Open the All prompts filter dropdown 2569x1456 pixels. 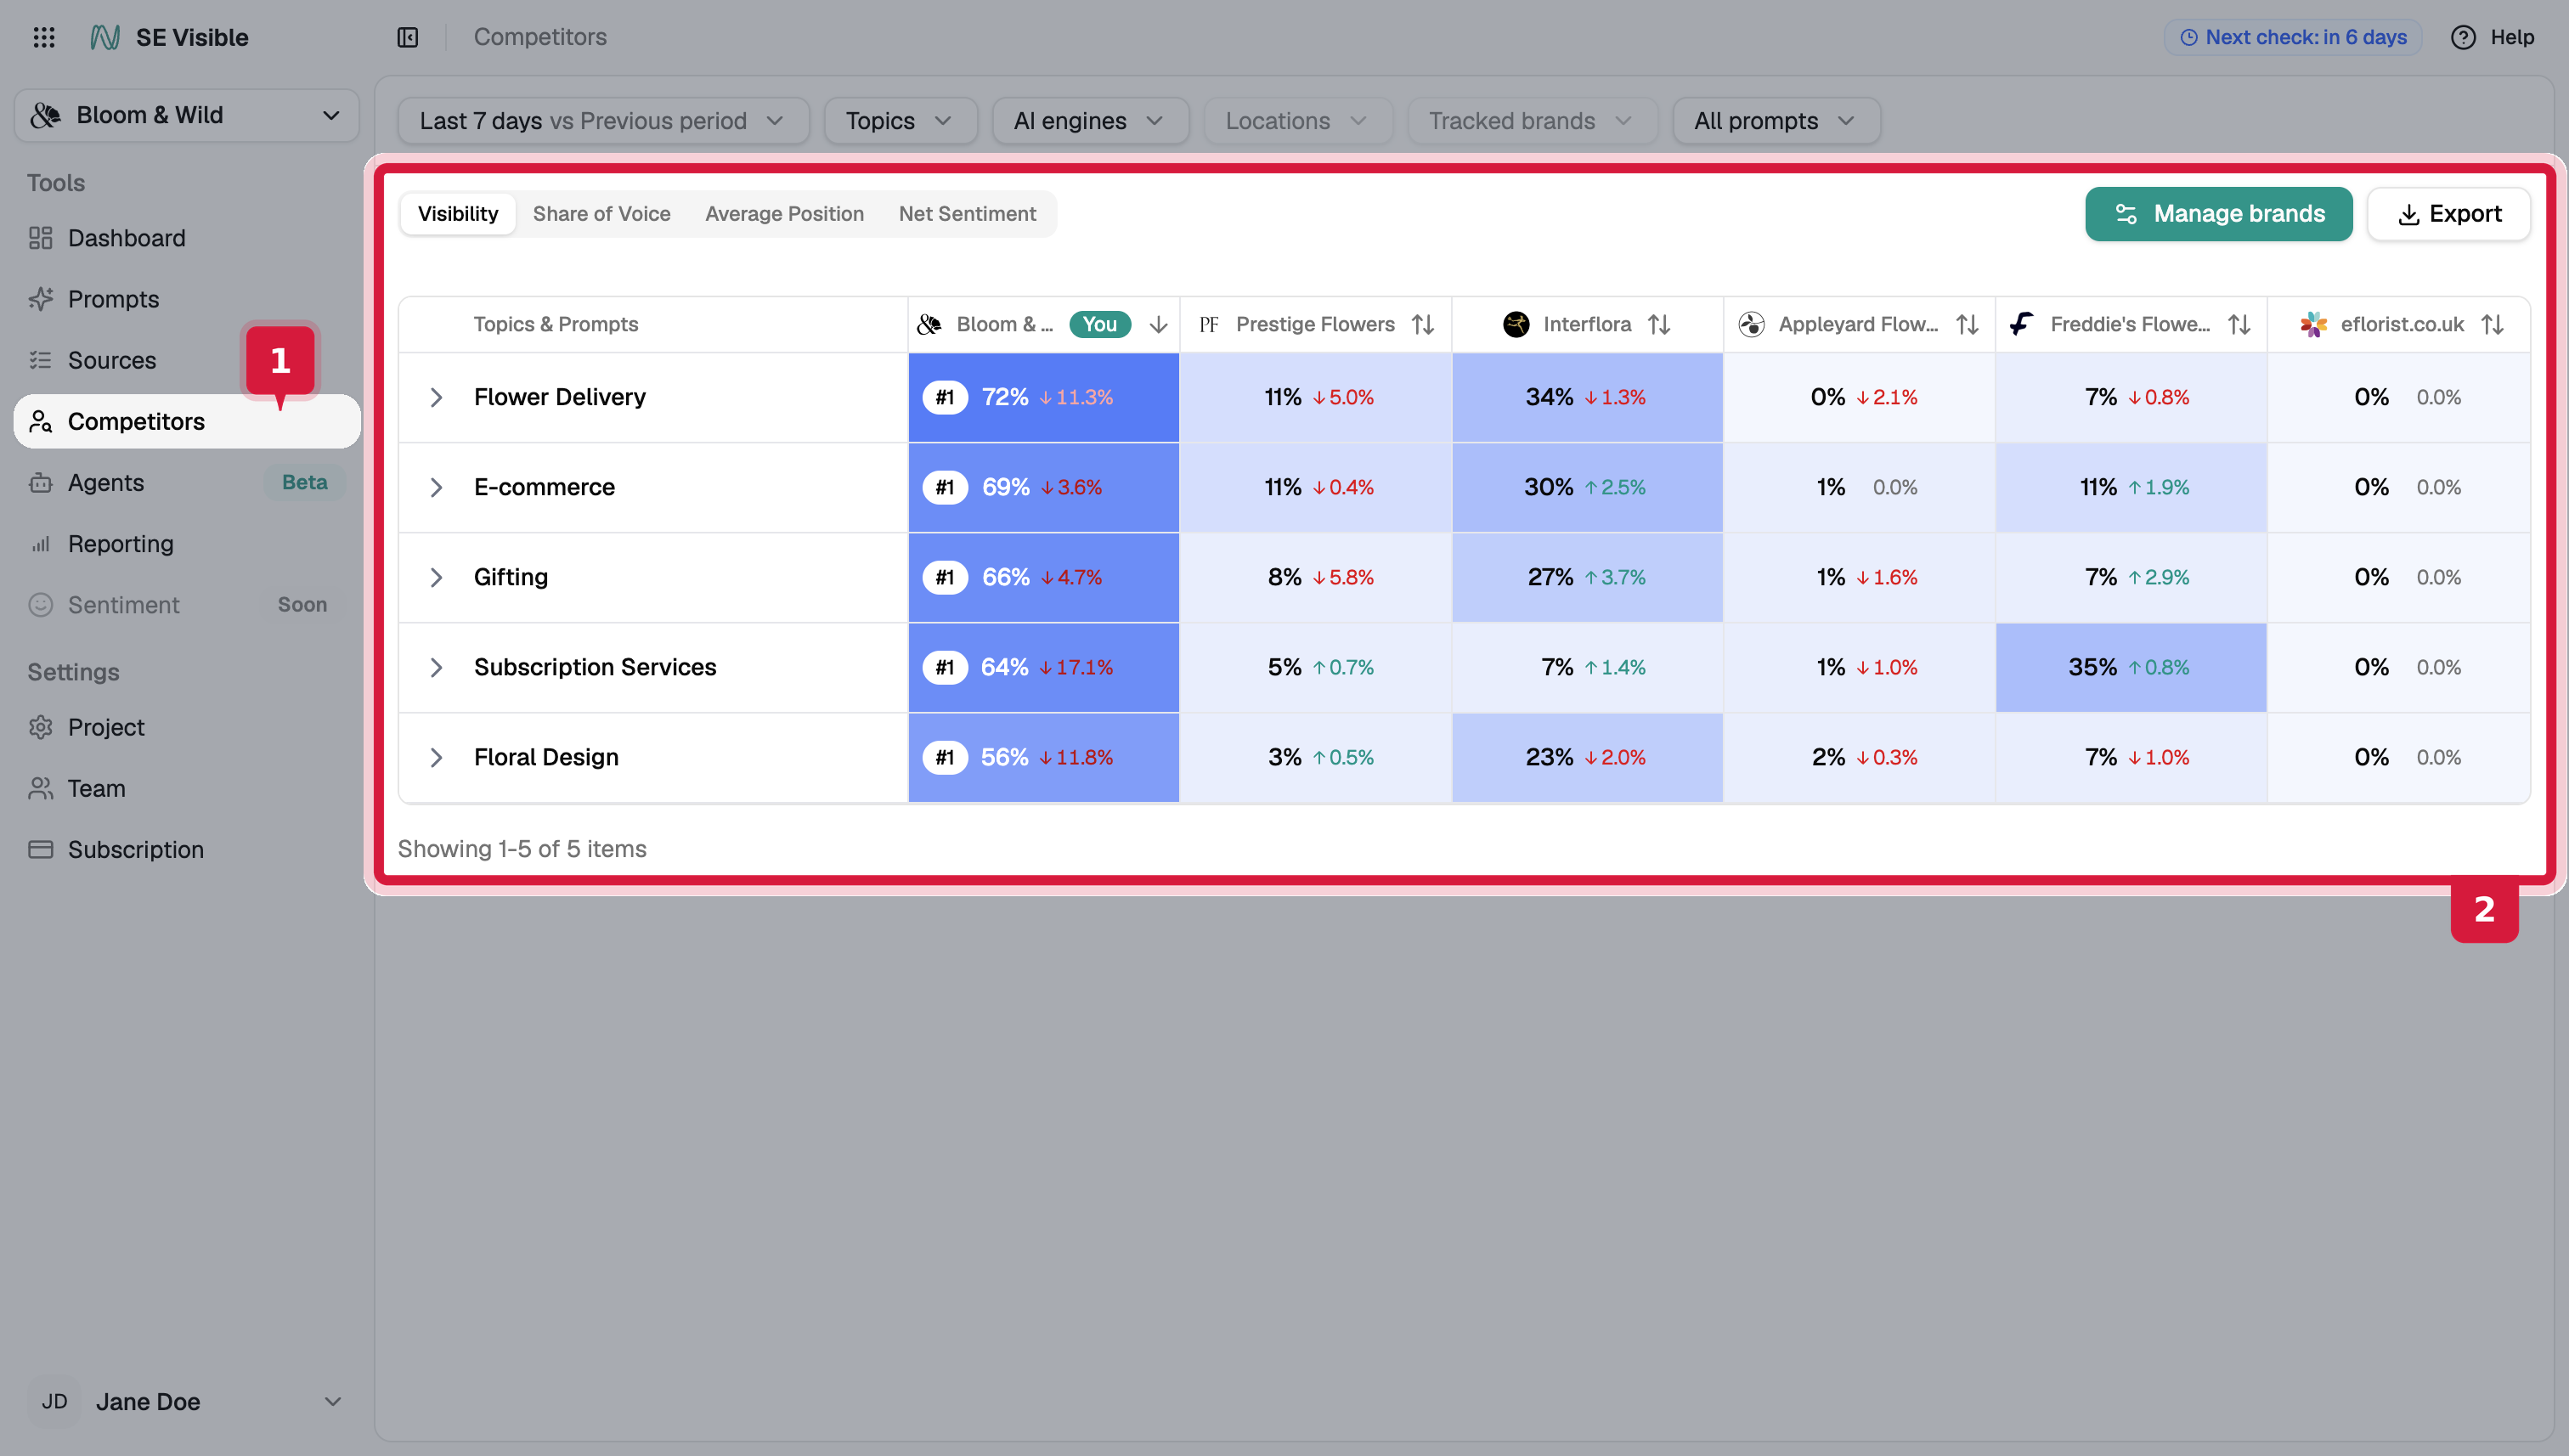[1776, 121]
